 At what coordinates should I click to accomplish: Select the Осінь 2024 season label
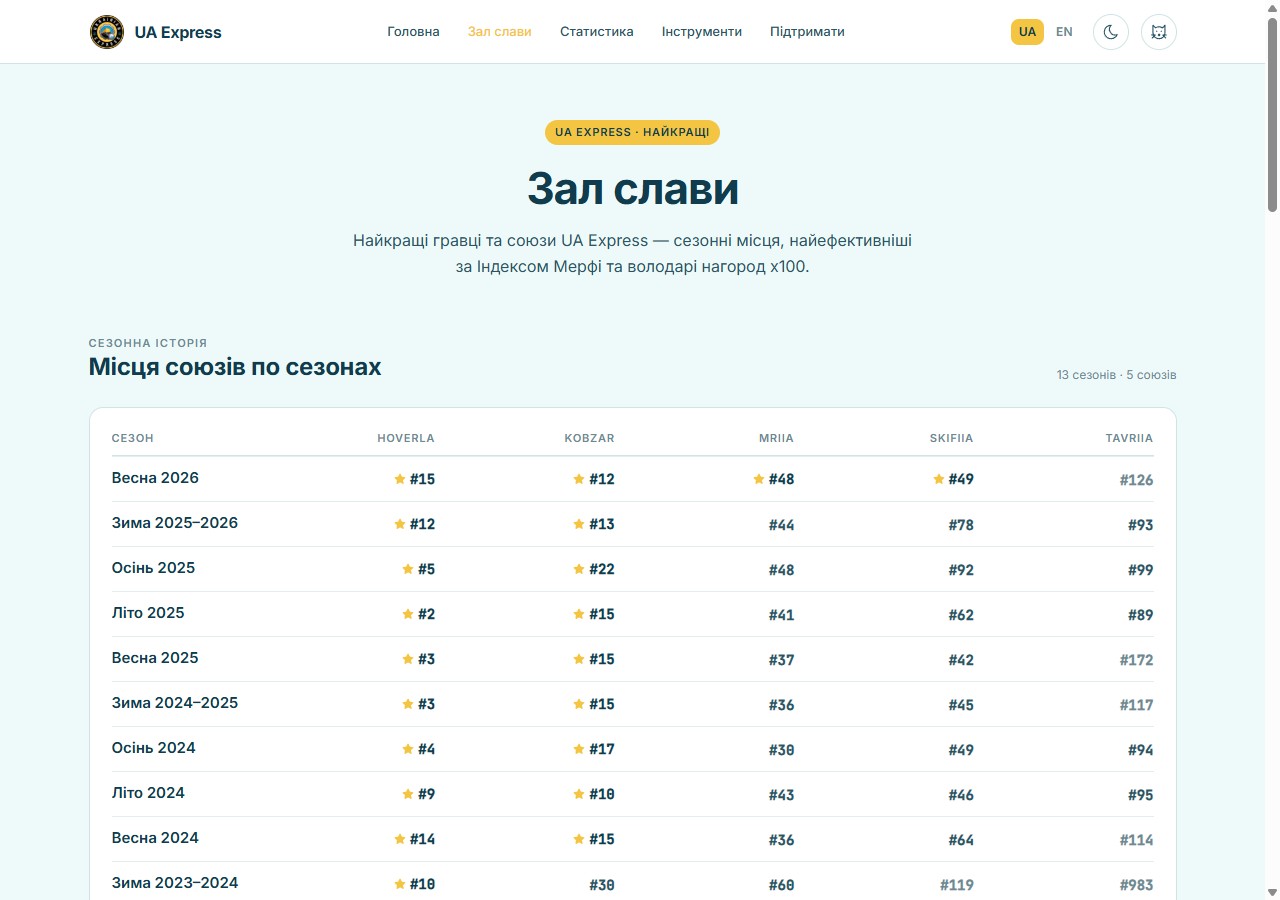(x=153, y=748)
